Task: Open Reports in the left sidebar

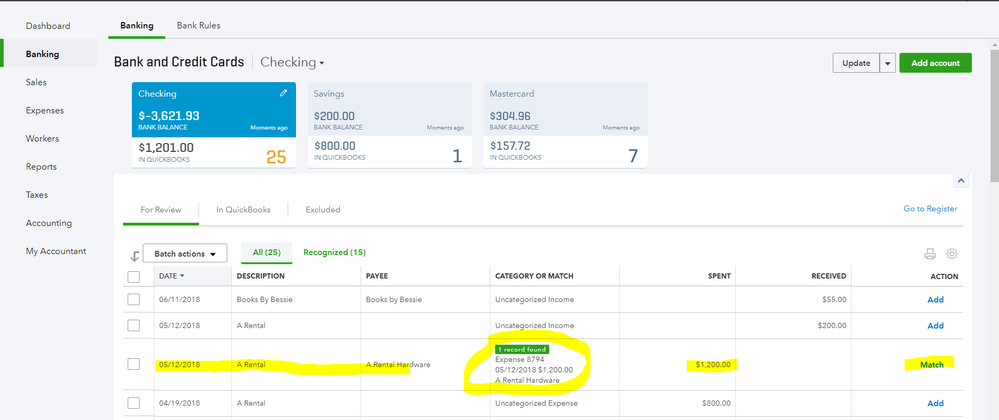Action: (41, 167)
